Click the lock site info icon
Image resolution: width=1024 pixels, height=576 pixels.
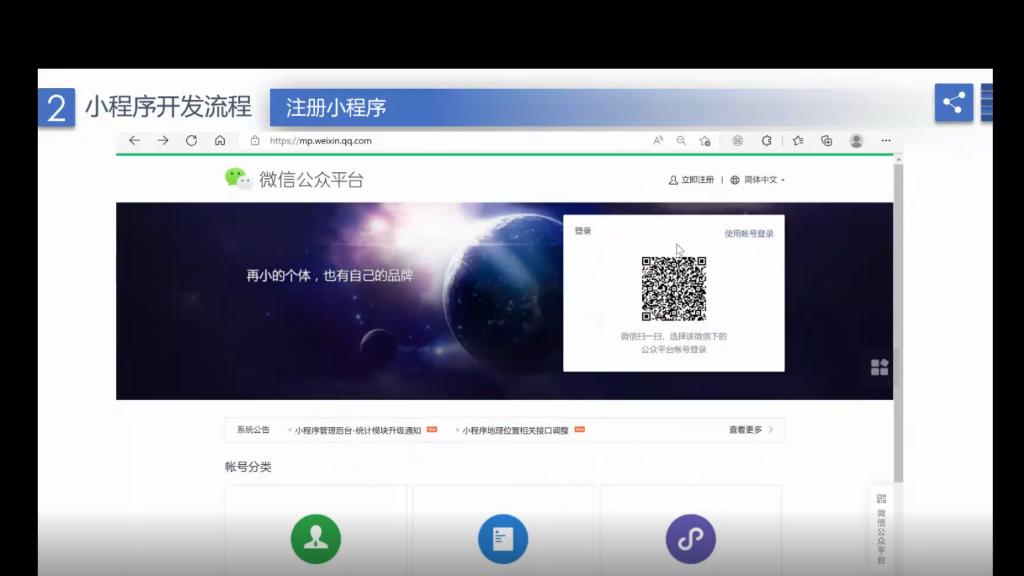pos(255,140)
